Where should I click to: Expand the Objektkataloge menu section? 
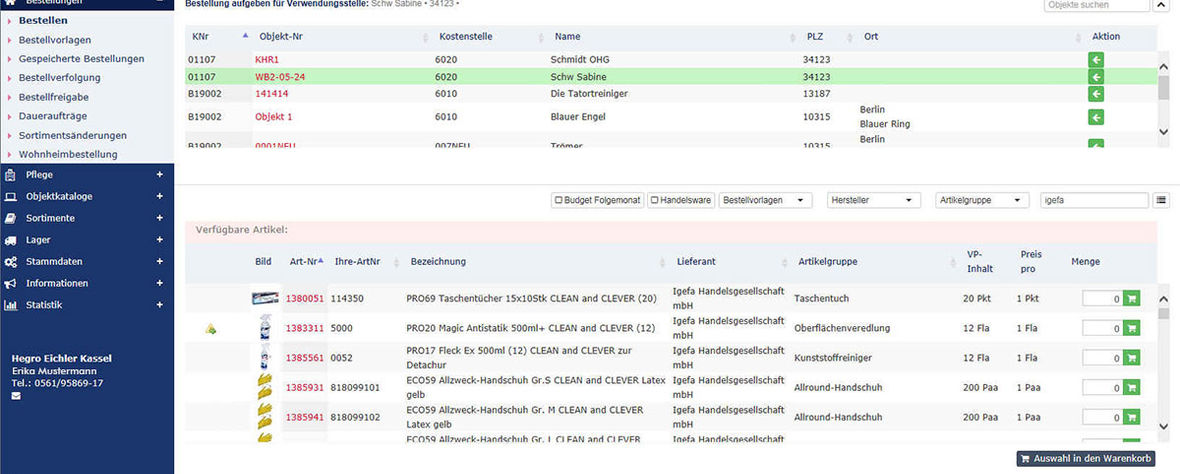tap(160, 196)
